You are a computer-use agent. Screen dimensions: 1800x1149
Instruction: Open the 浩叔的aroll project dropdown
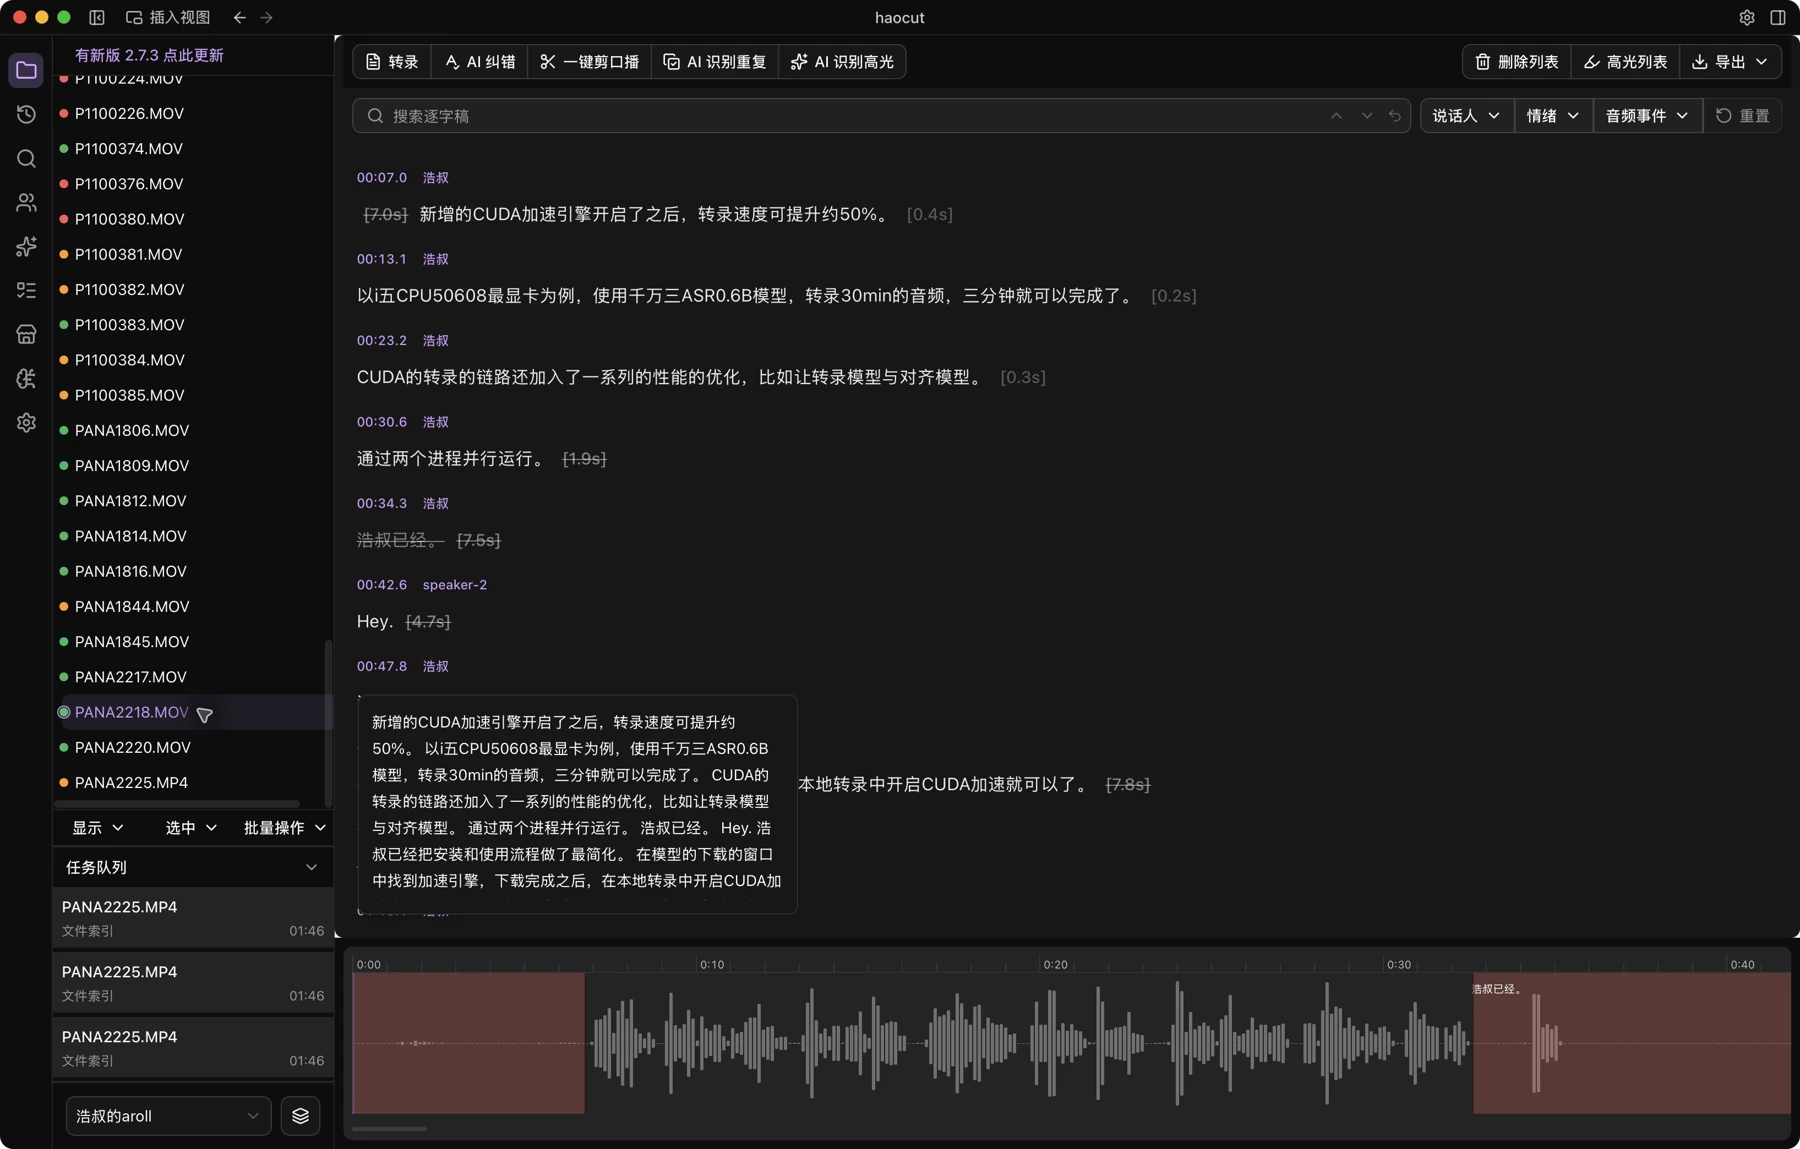point(168,1116)
